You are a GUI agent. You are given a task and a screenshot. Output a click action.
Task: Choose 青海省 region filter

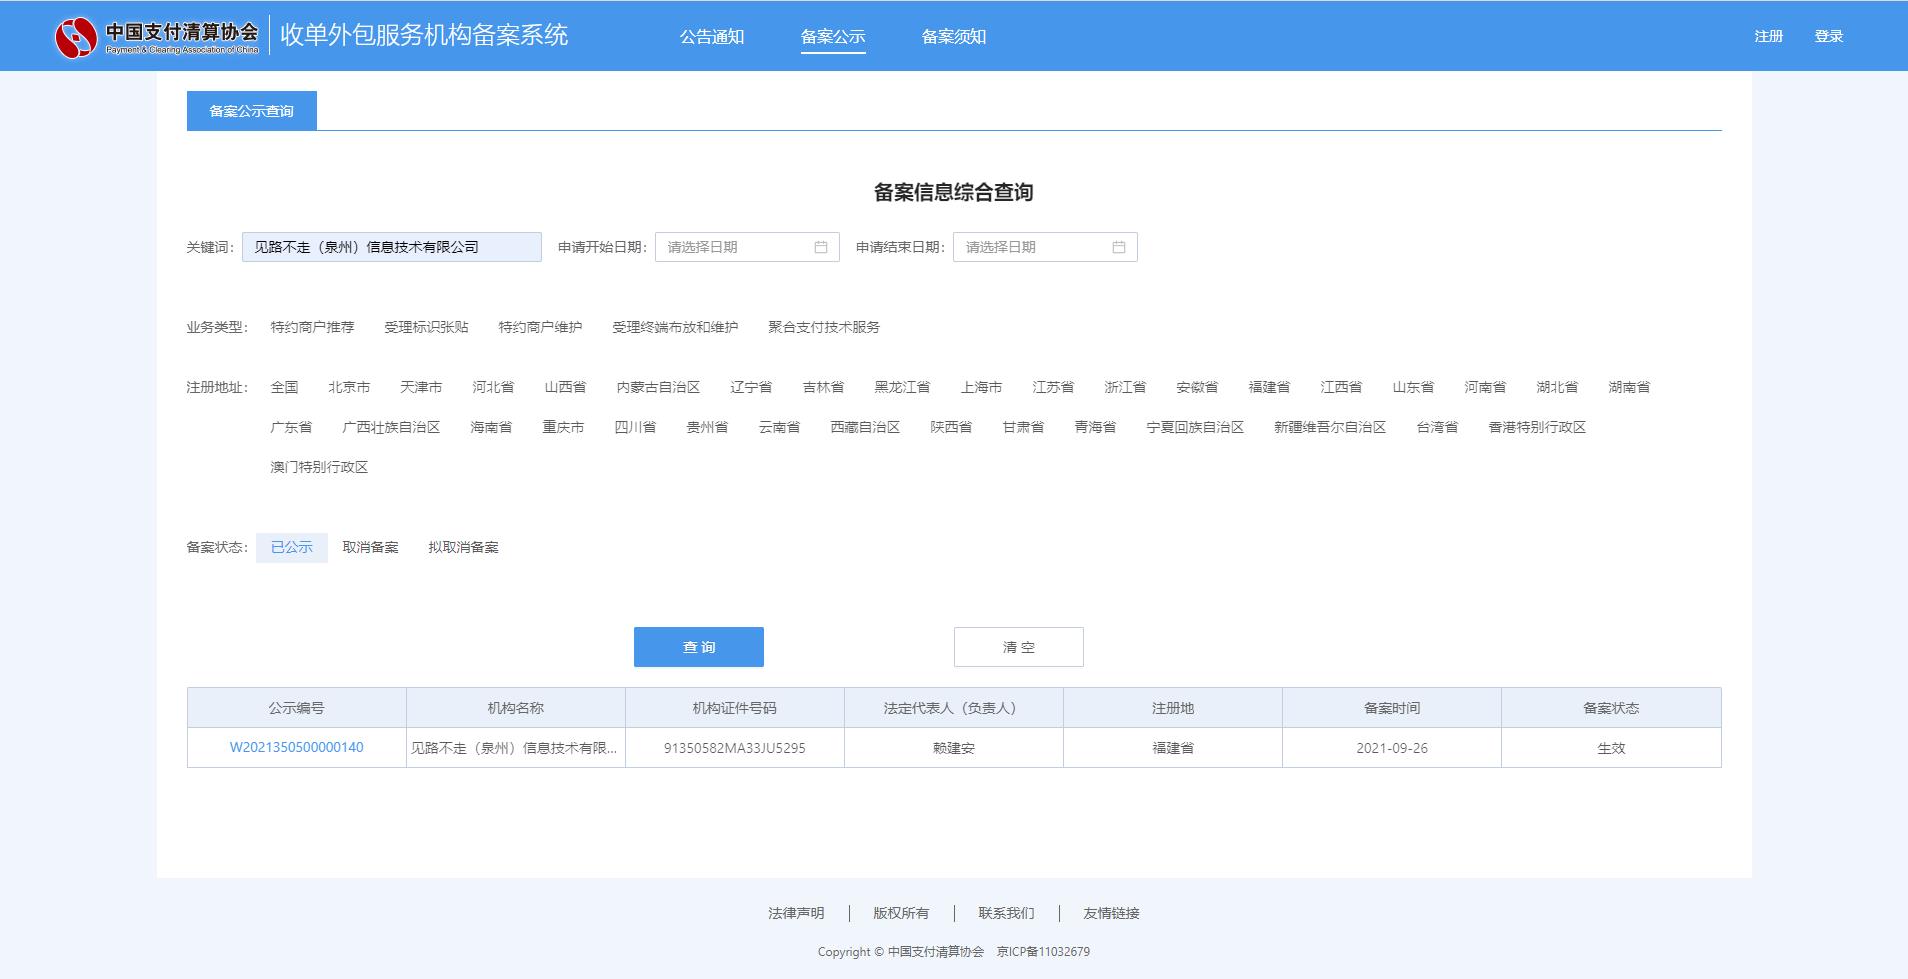pyautogui.click(x=1095, y=427)
